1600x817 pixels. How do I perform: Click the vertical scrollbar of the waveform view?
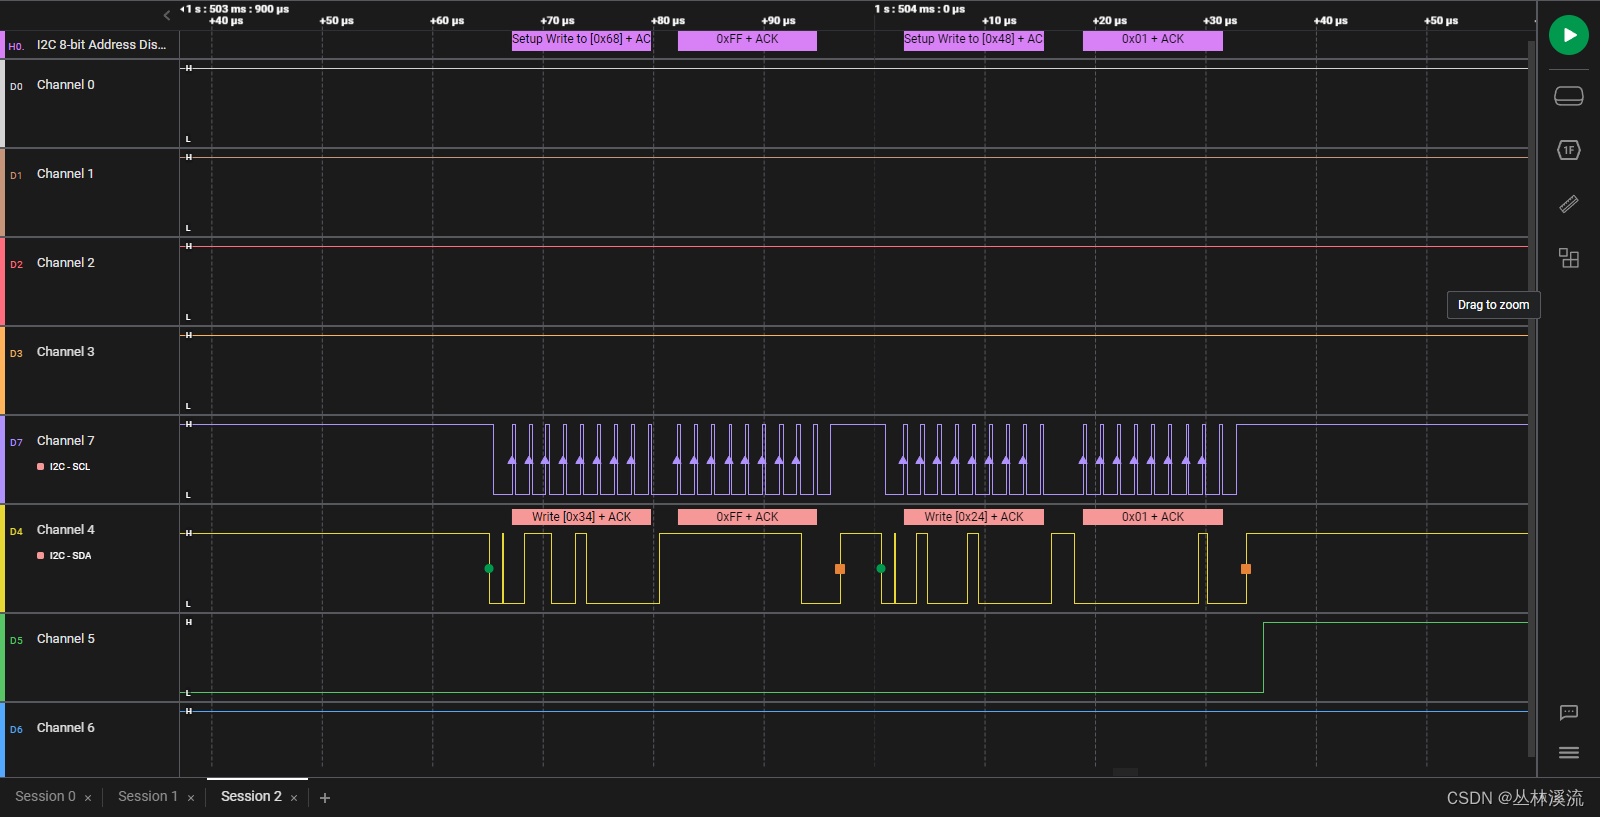click(1531, 400)
